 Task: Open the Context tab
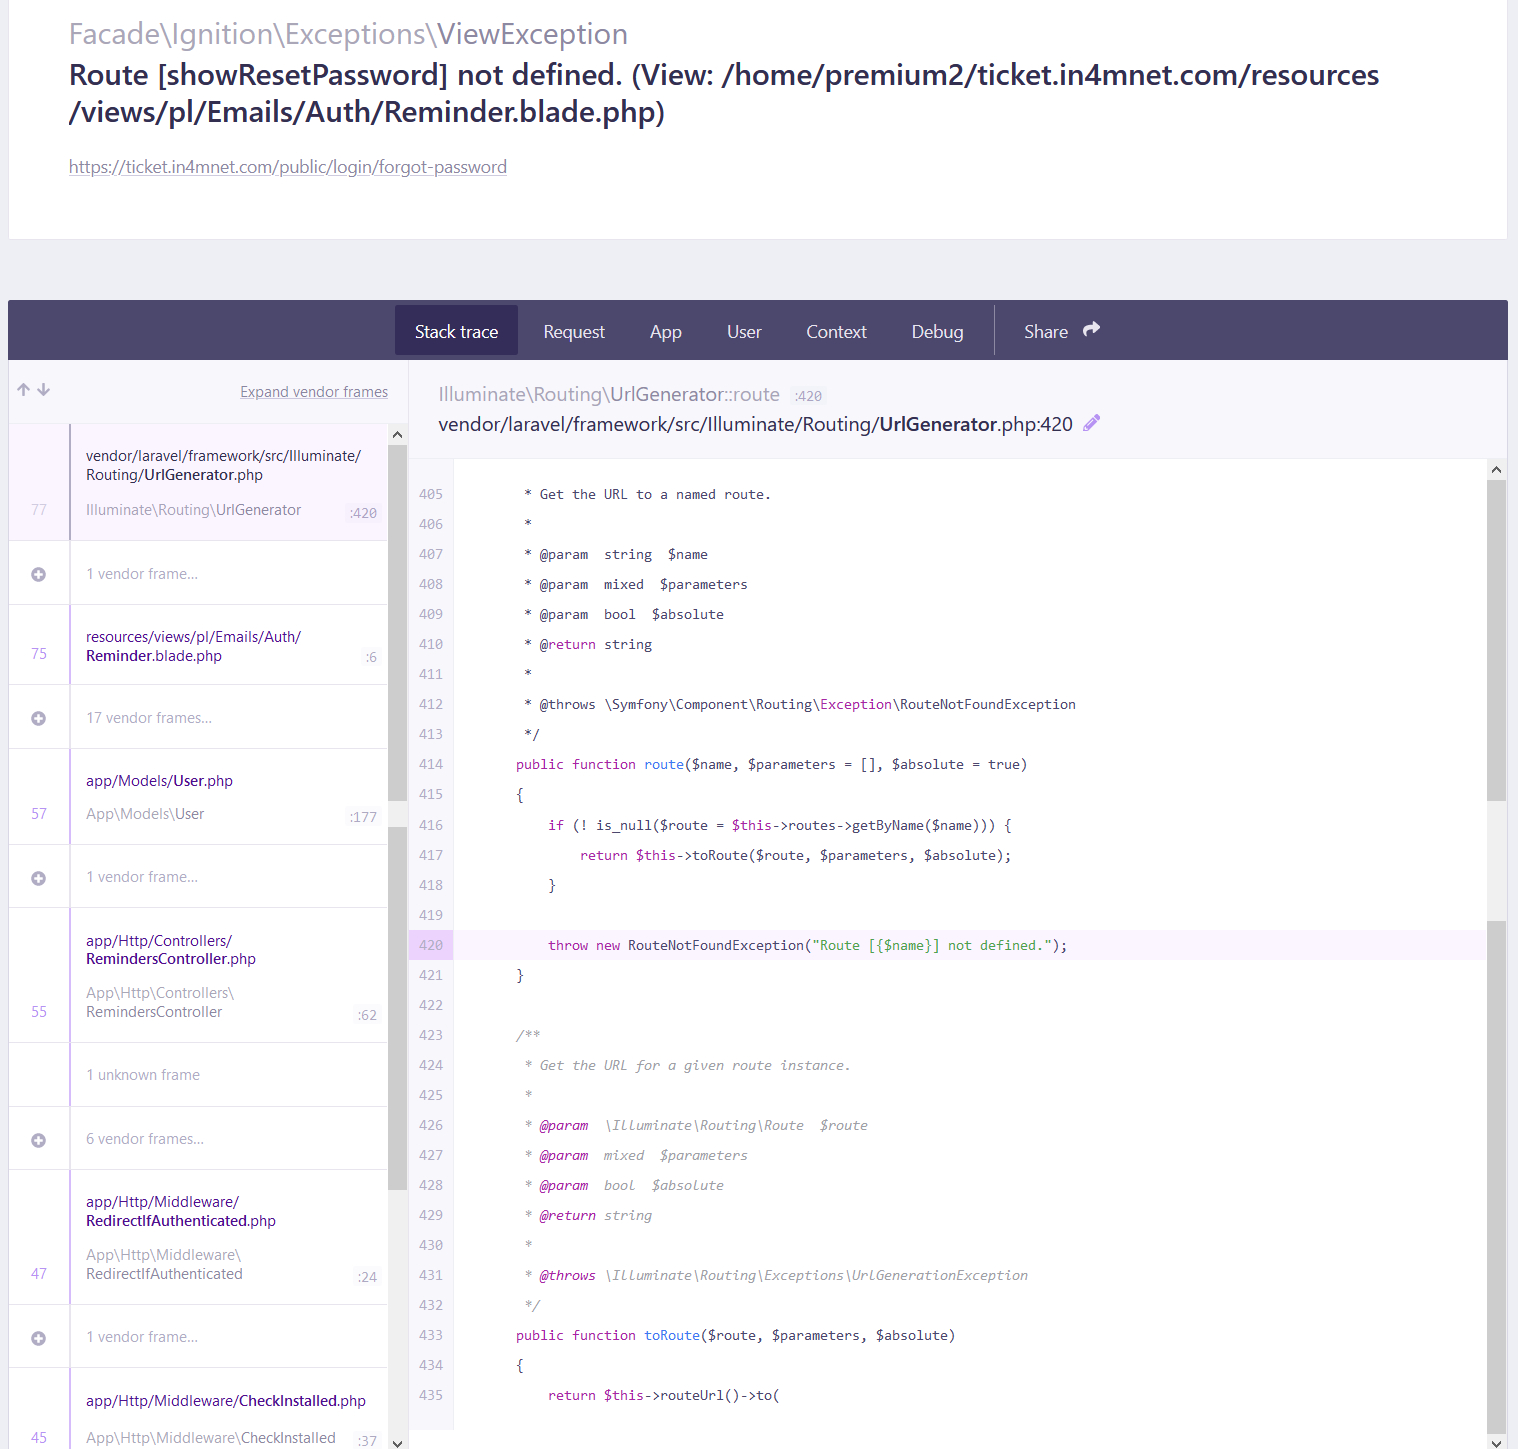pos(836,331)
